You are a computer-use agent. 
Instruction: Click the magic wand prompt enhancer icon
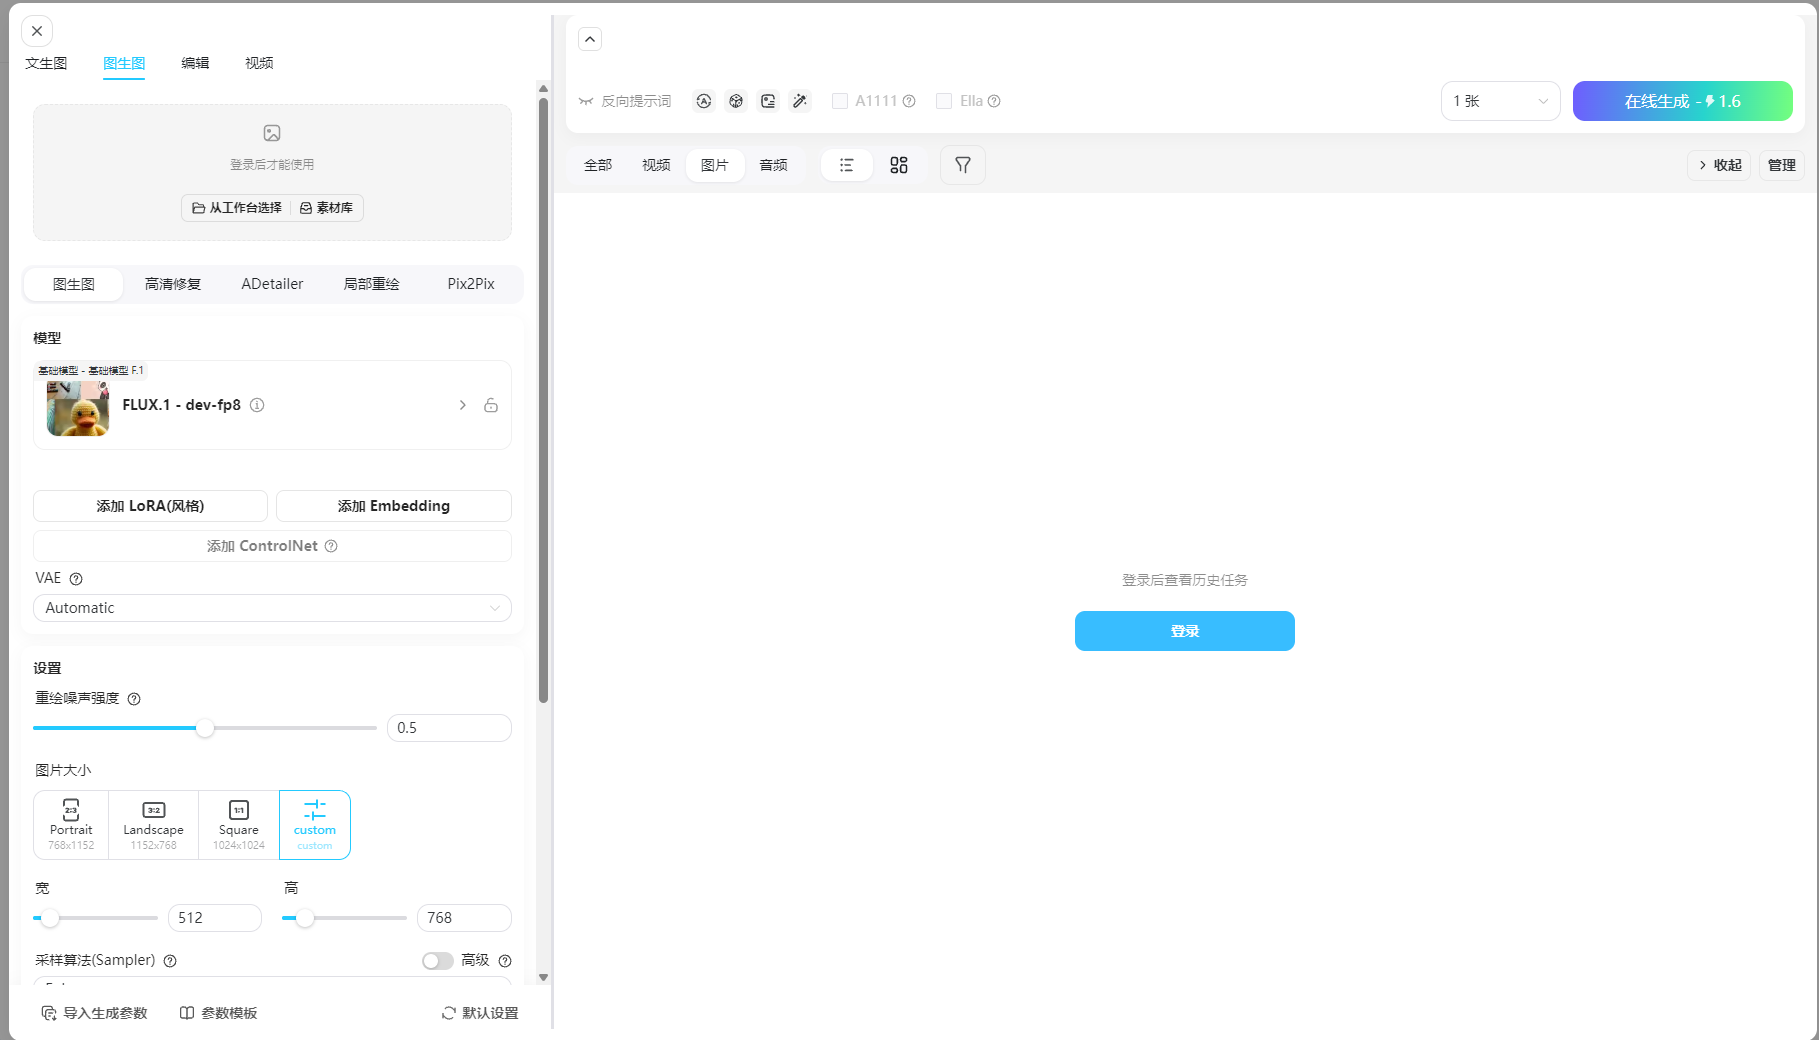click(800, 101)
